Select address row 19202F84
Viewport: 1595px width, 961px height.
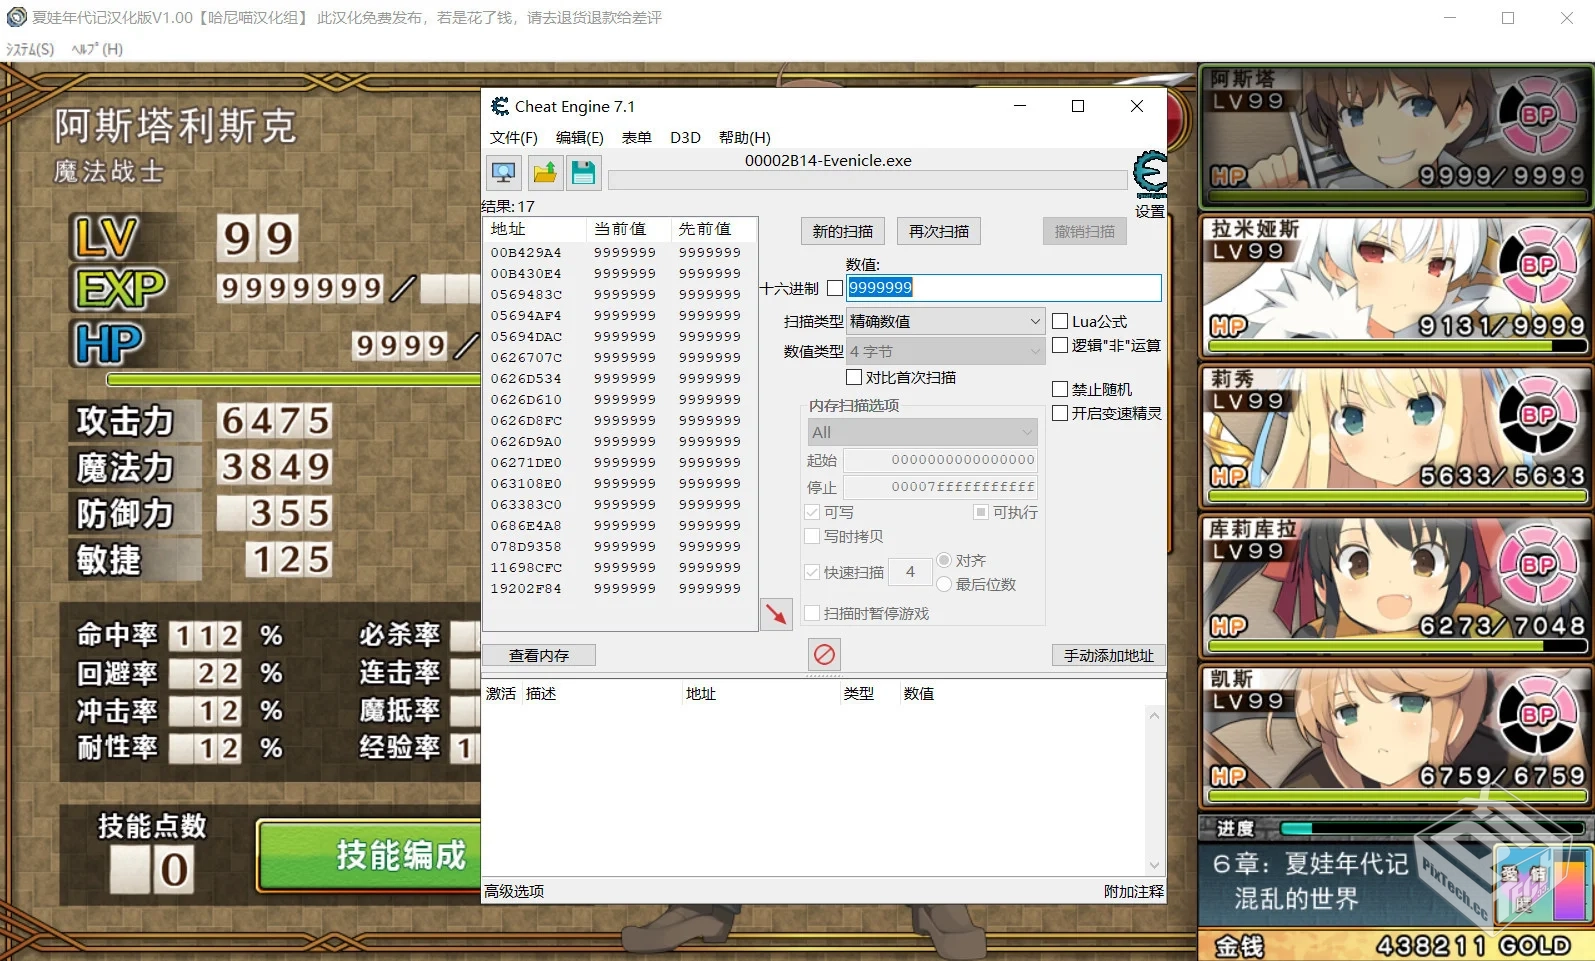(x=619, y=588)
